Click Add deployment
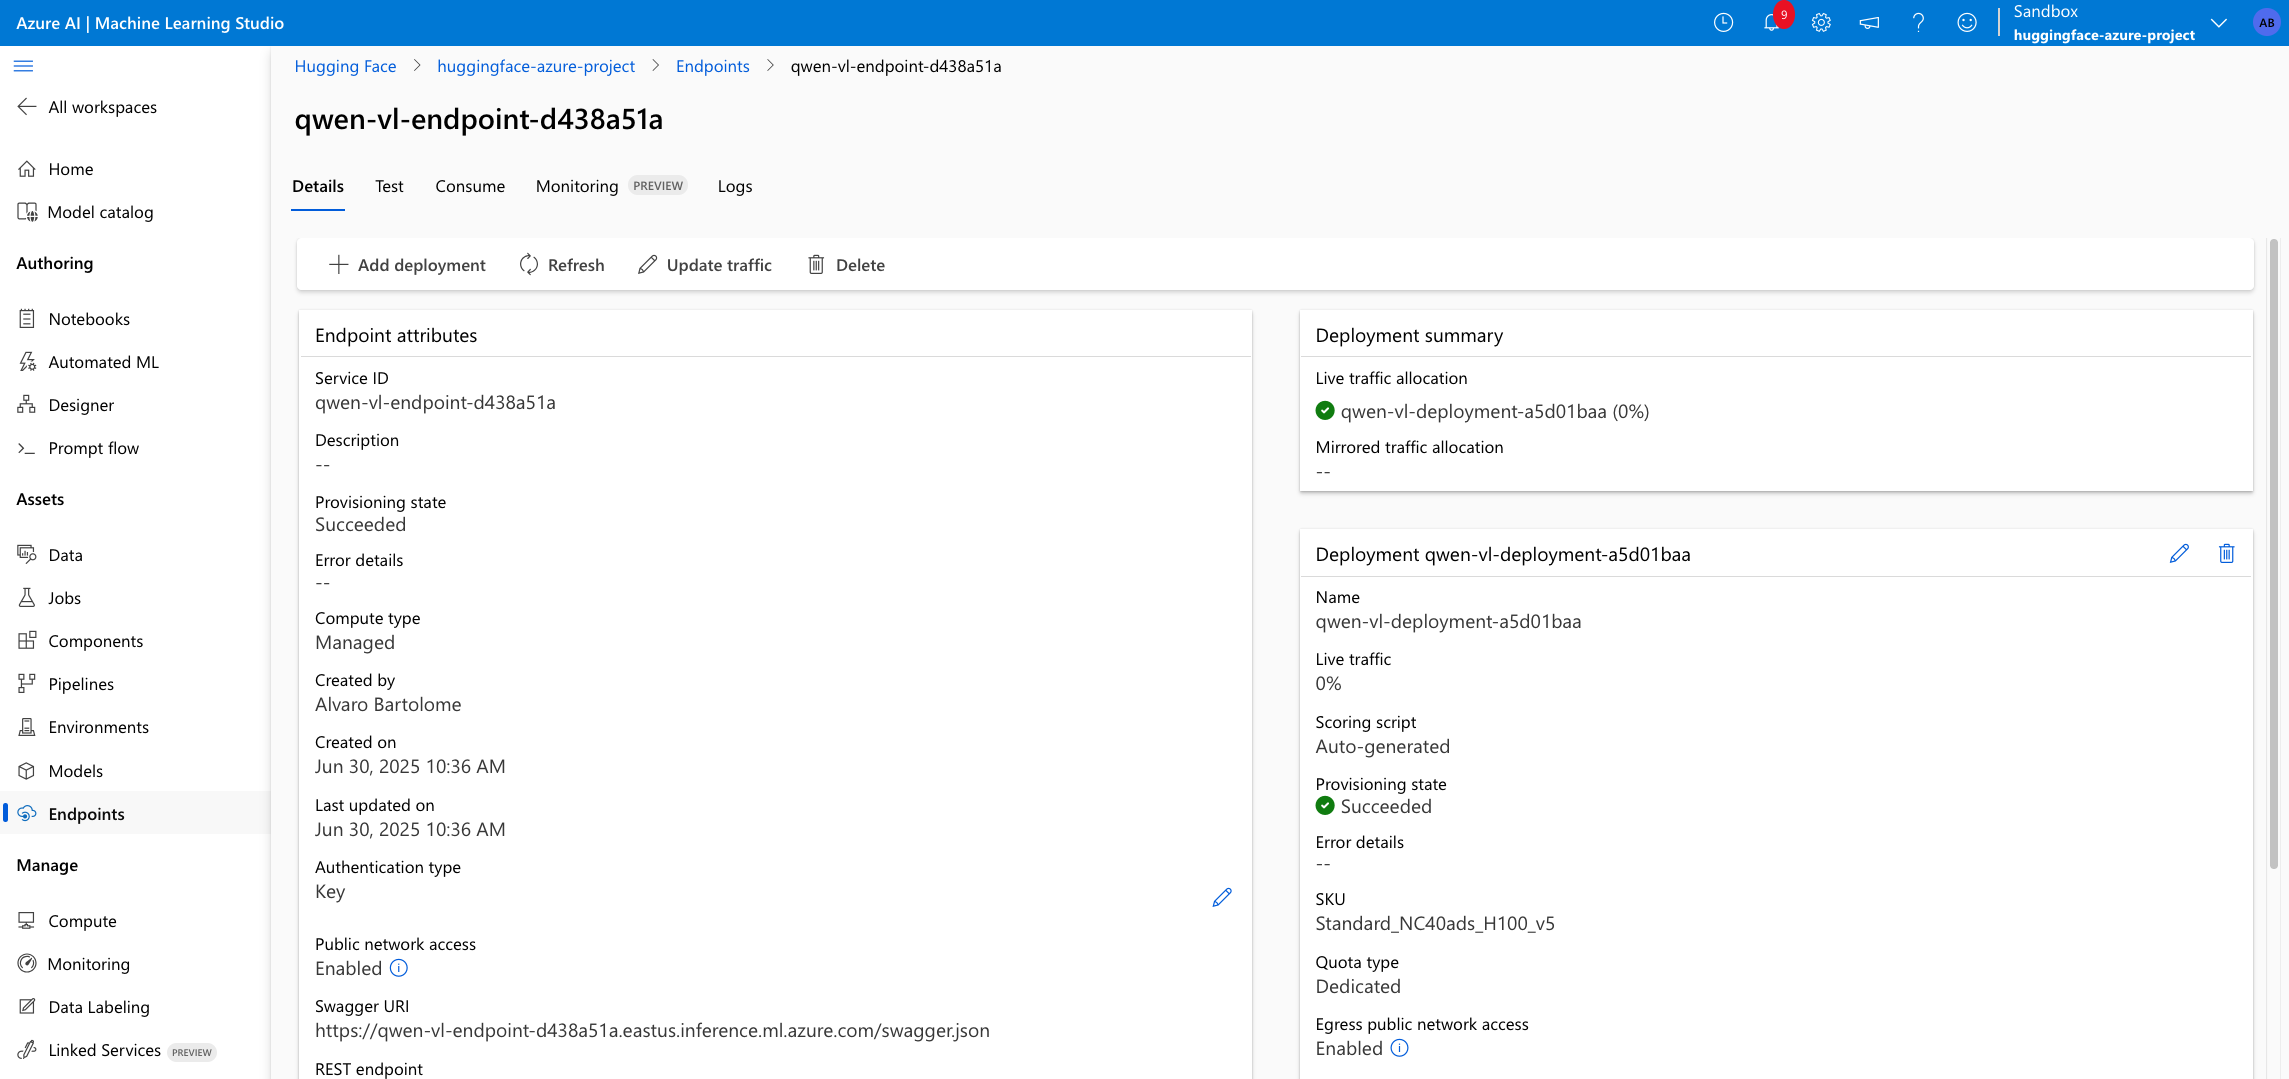Viewport: 2289px width, 1079px height. (x=407, y=264)
